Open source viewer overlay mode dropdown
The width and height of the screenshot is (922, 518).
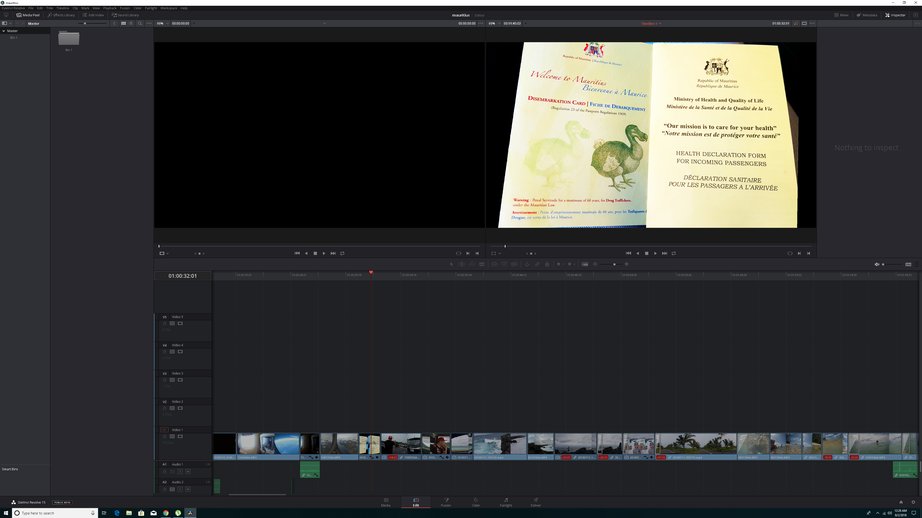click(163, 253)
